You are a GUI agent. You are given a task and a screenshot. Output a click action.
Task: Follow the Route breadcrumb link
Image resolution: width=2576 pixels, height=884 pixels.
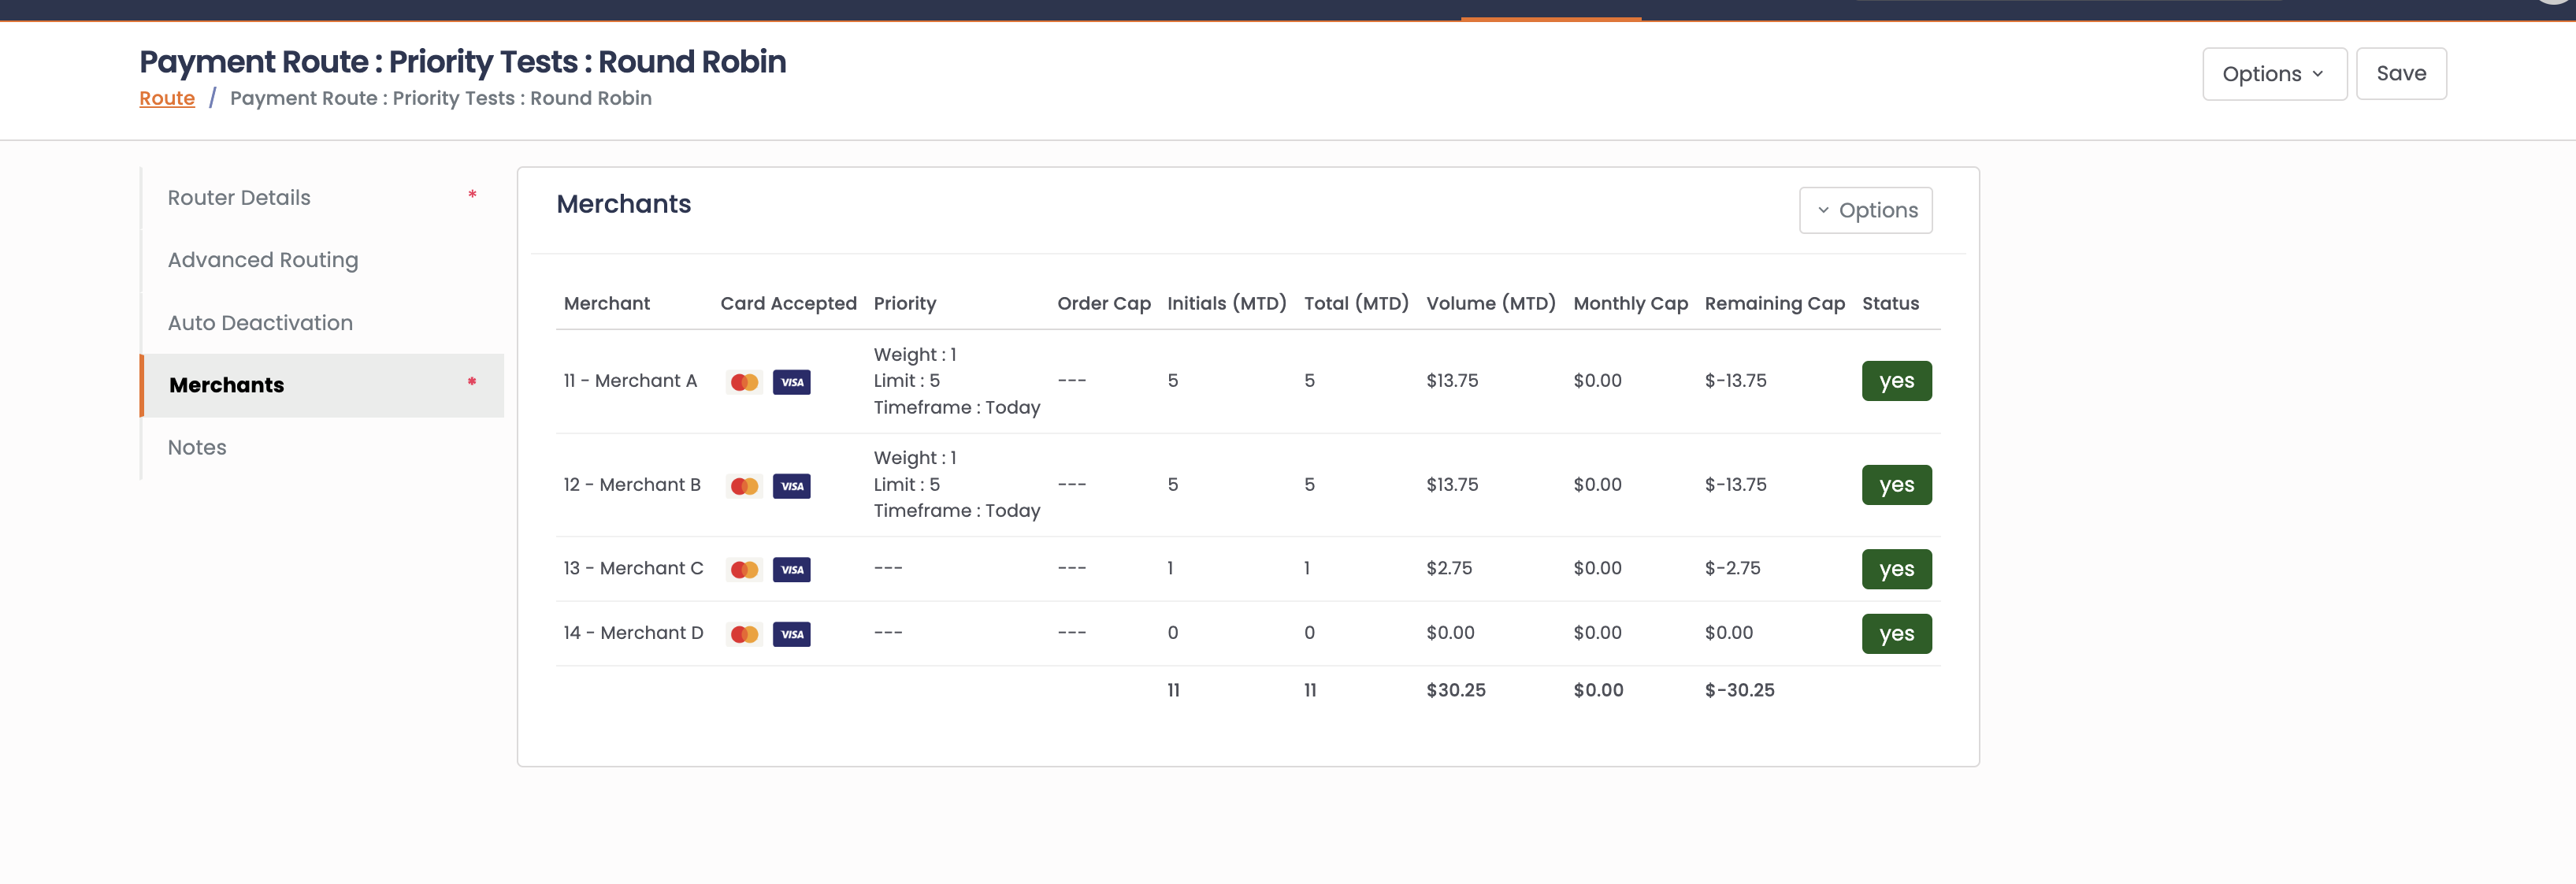click(x=167, y=98)
